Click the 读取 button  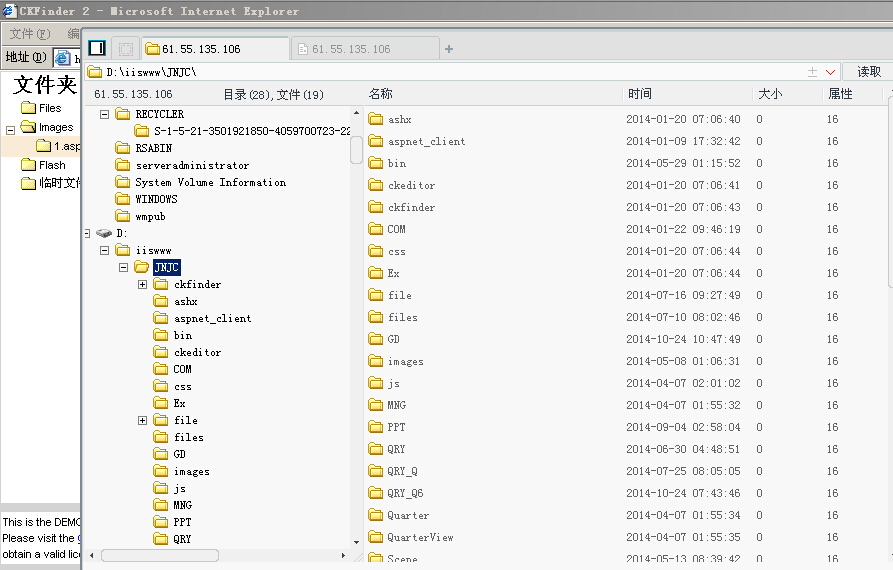coord(869,72)
